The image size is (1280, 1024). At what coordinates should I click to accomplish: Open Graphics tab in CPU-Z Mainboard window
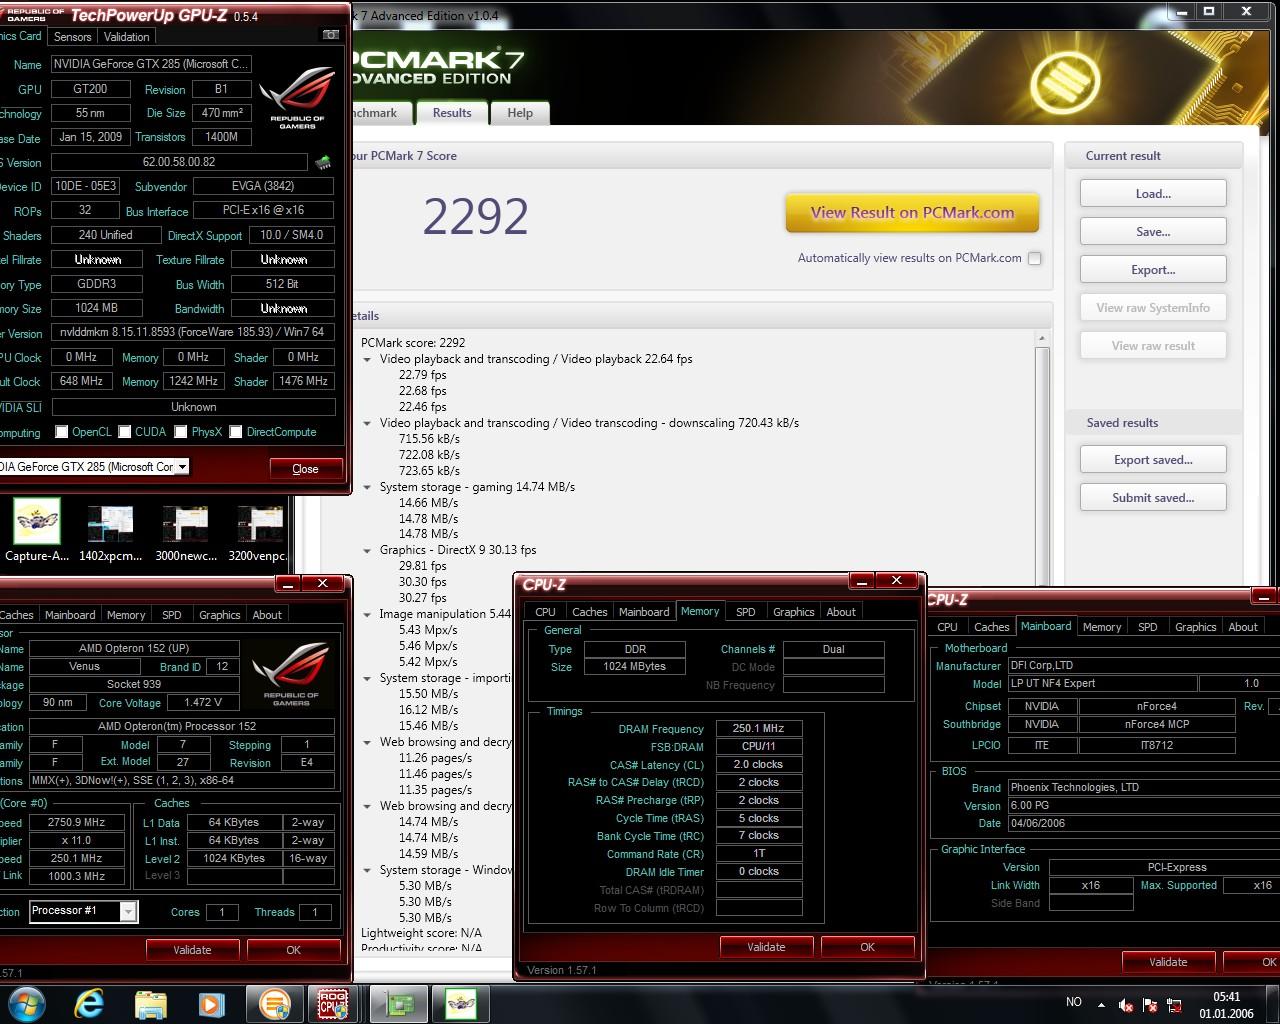pyautogui.click(x=1196, y=627)
